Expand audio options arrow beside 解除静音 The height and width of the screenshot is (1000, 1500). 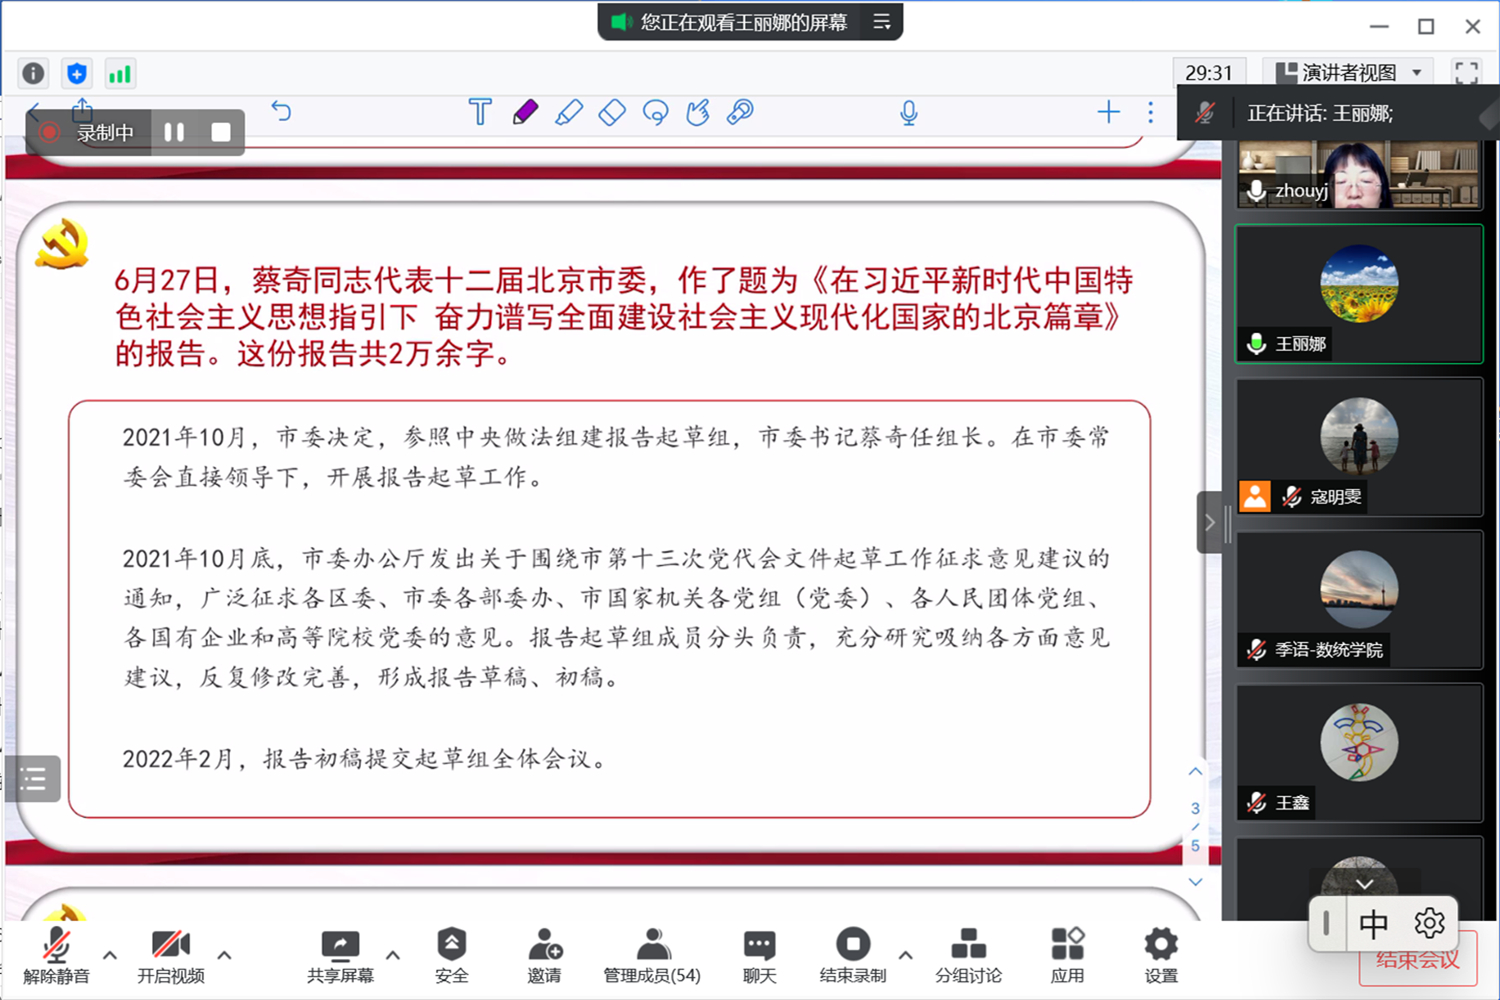coord(110,955)
